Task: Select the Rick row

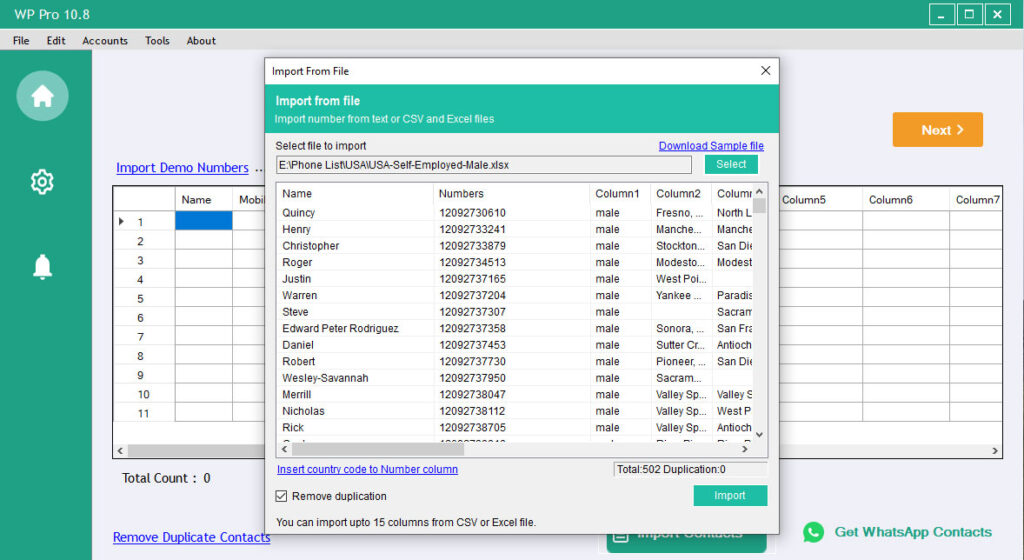Action: pos(515,428)
